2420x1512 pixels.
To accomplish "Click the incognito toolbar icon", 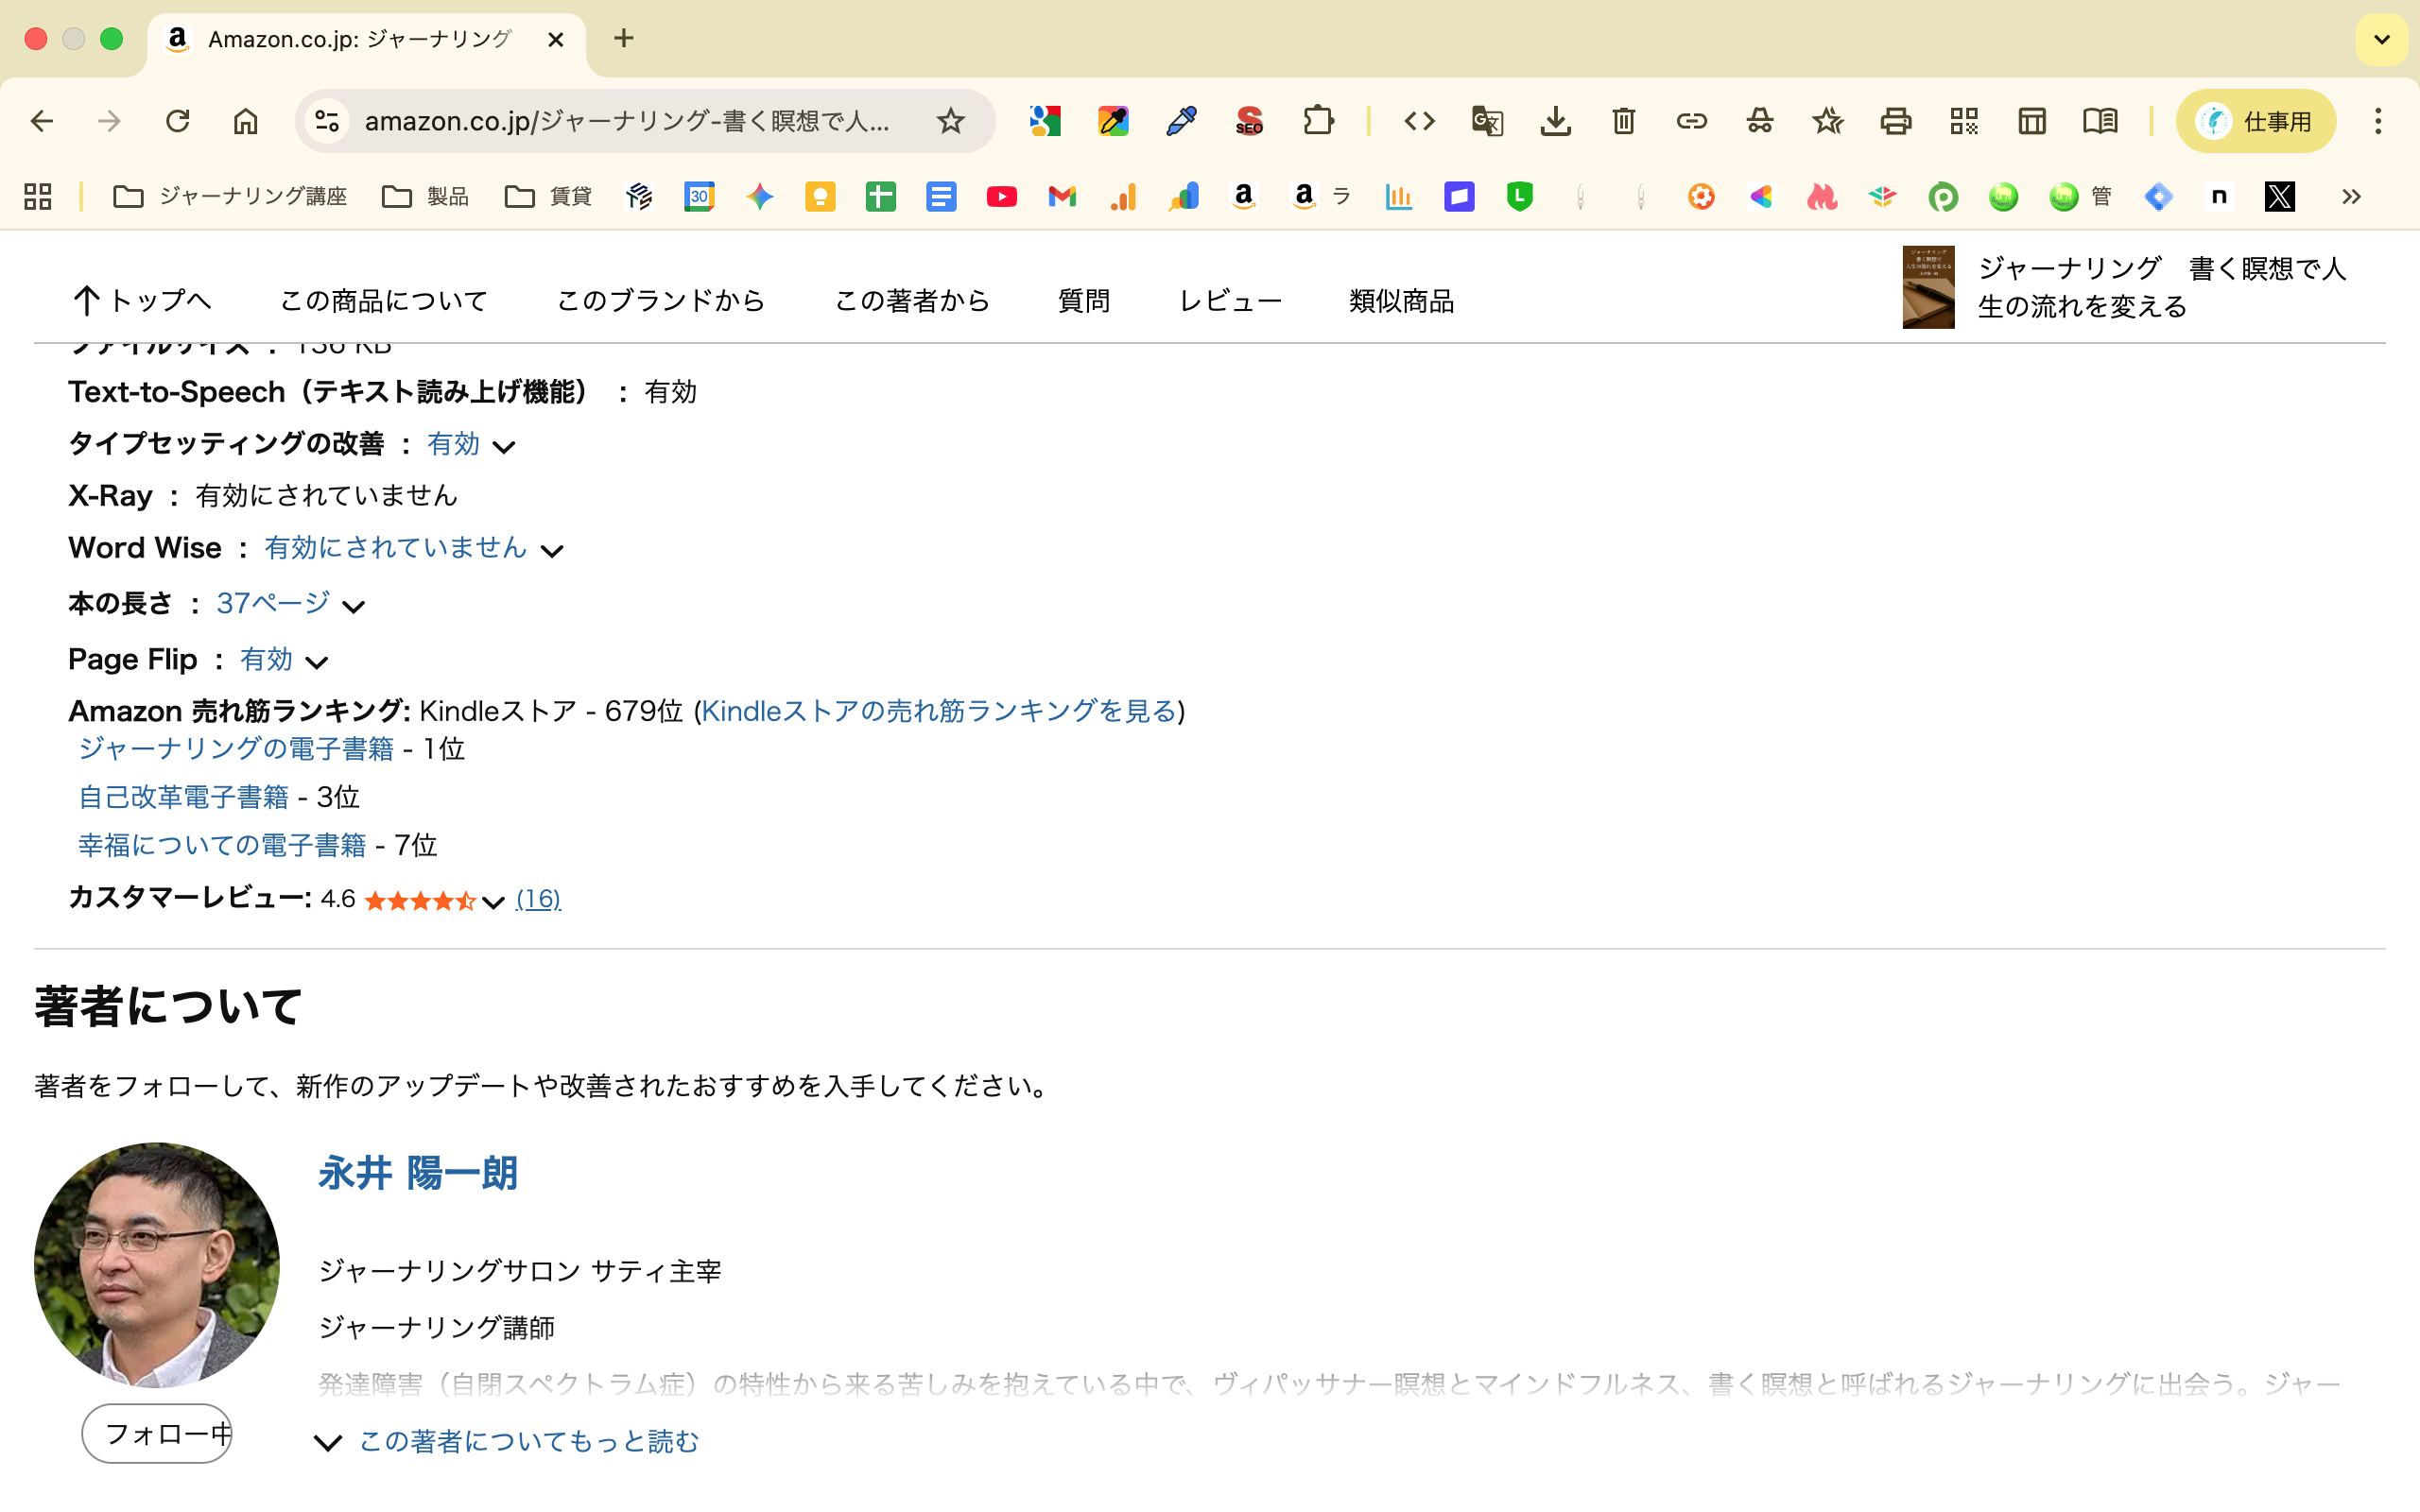I will pos(1760,121).
